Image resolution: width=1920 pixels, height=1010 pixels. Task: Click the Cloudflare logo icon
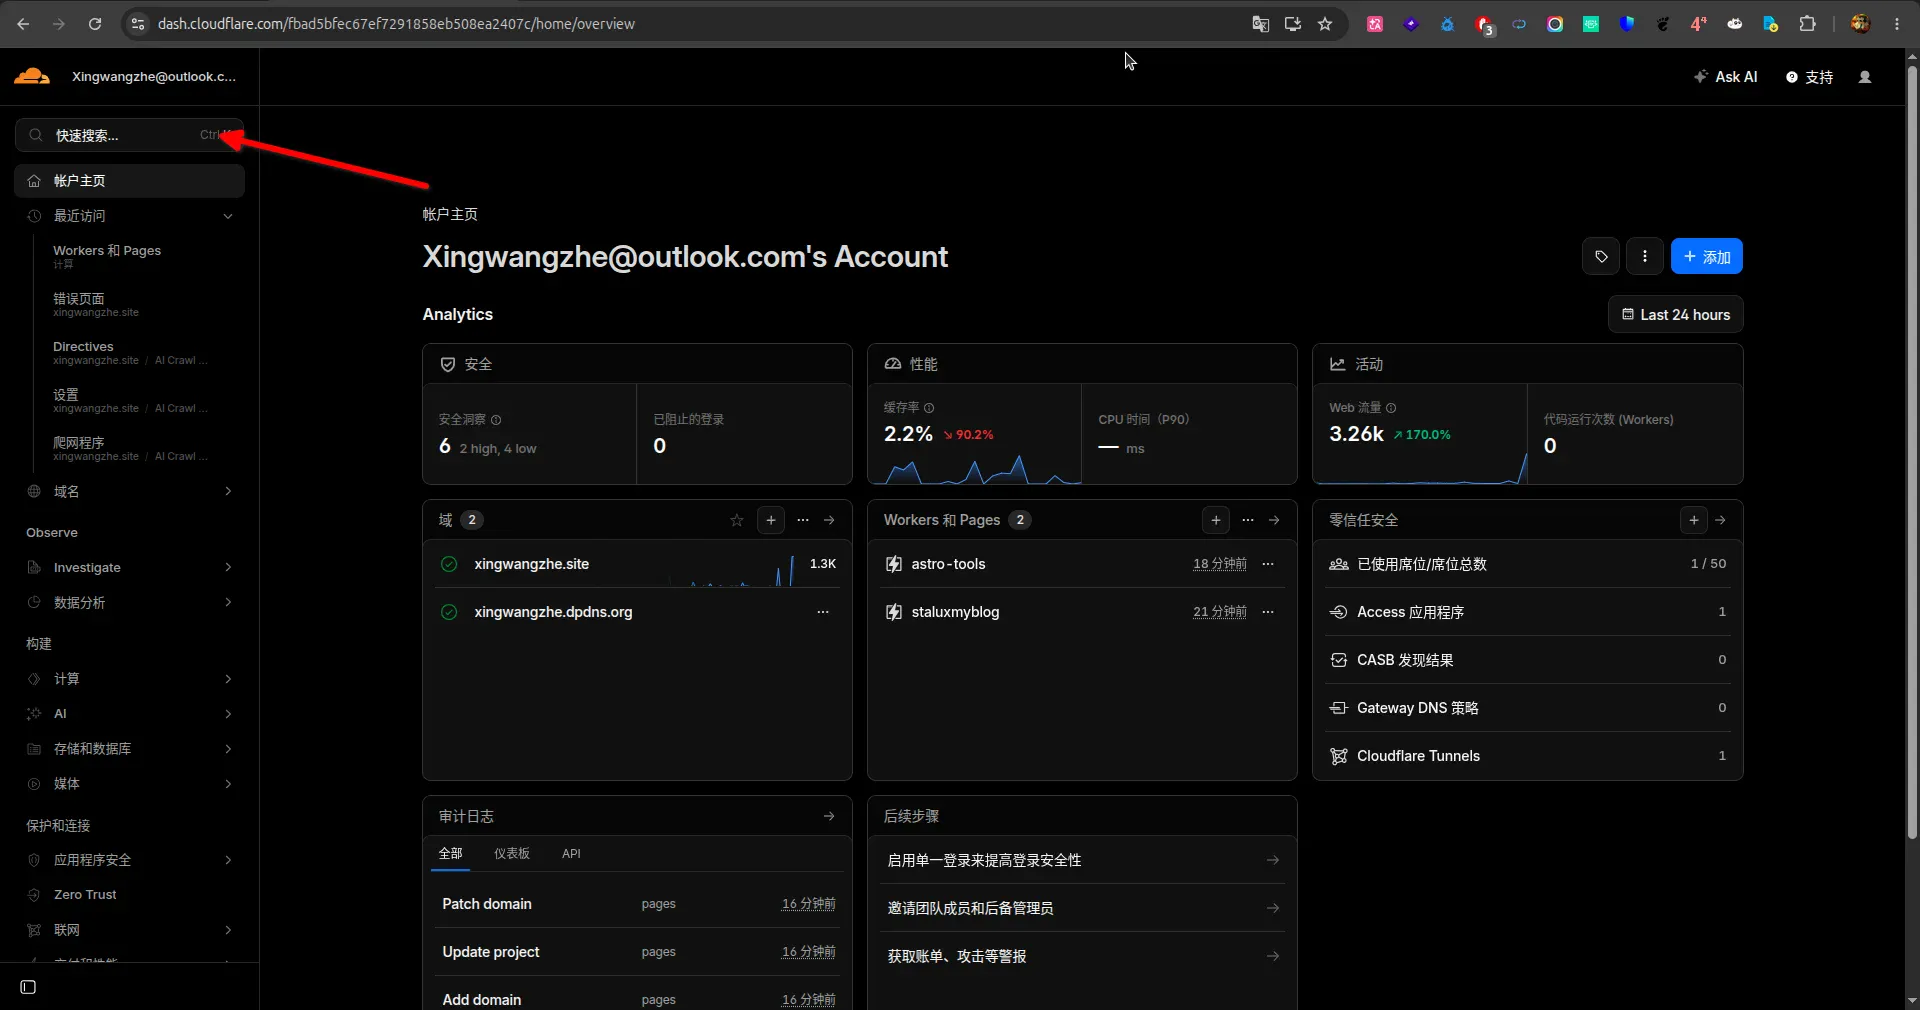pos(32,76)
